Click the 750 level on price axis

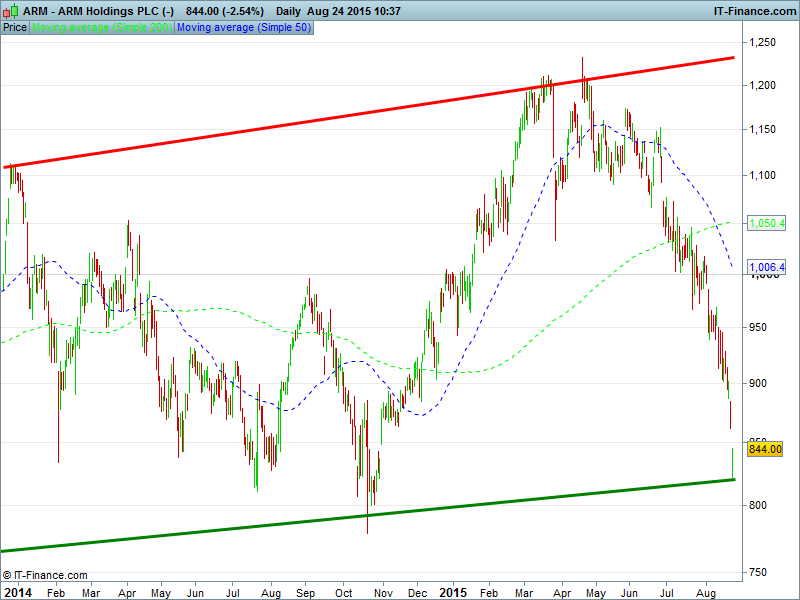(759, 572)
